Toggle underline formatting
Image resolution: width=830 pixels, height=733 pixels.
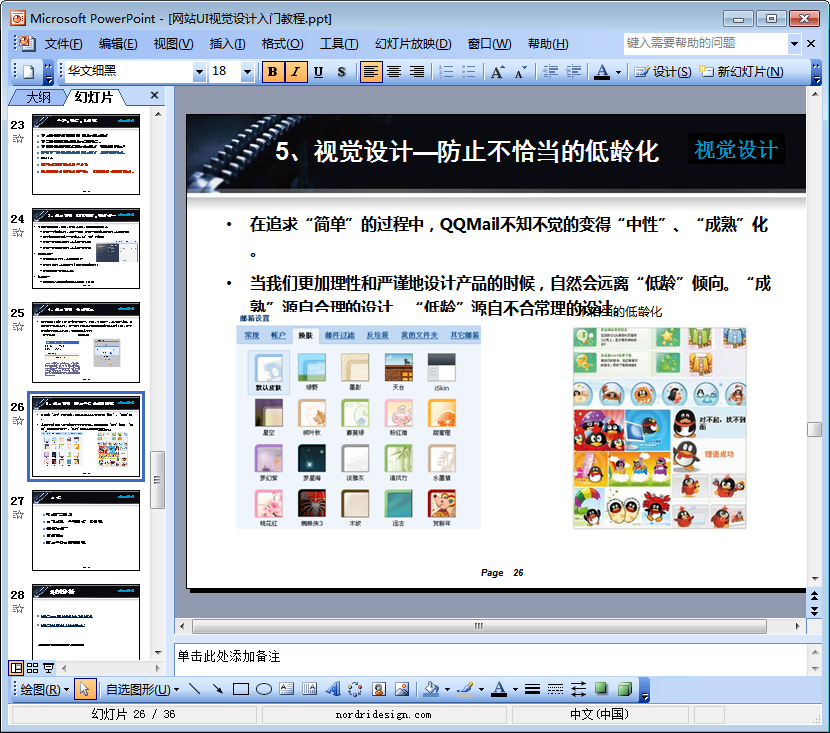click(318, 71)
